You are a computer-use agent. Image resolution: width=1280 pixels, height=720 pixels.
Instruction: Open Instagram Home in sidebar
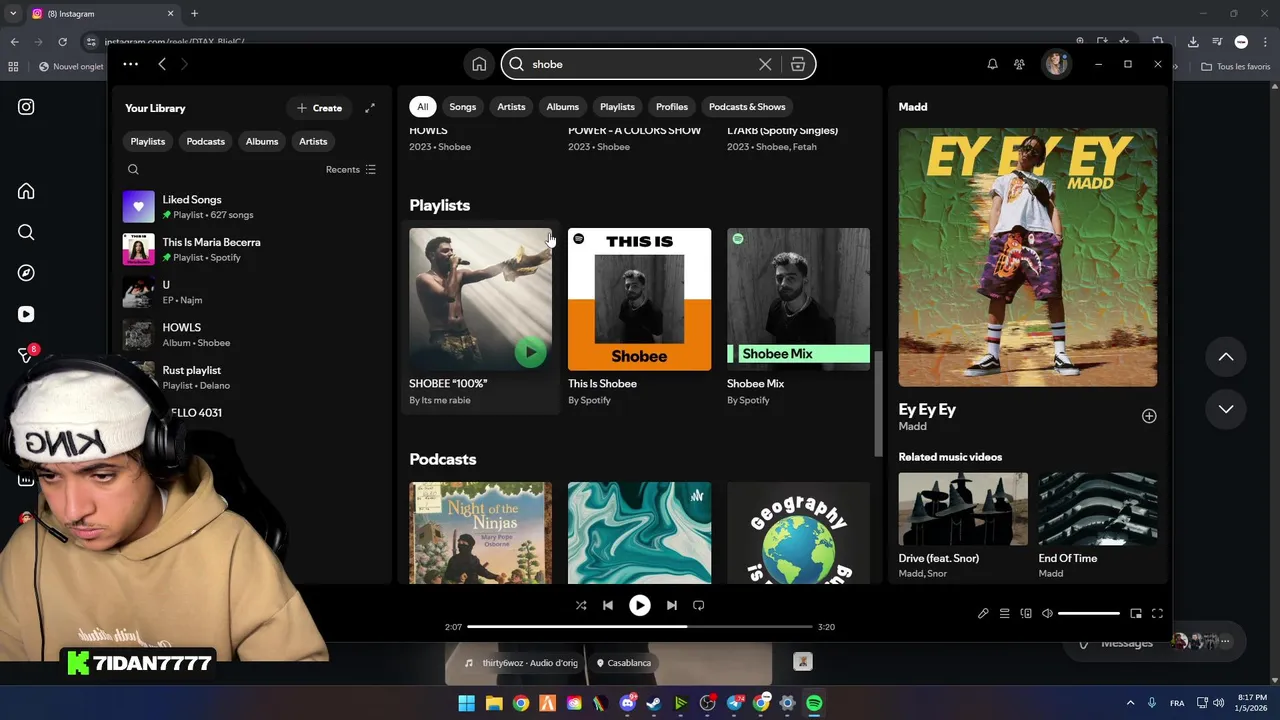(x=26, y=191)
